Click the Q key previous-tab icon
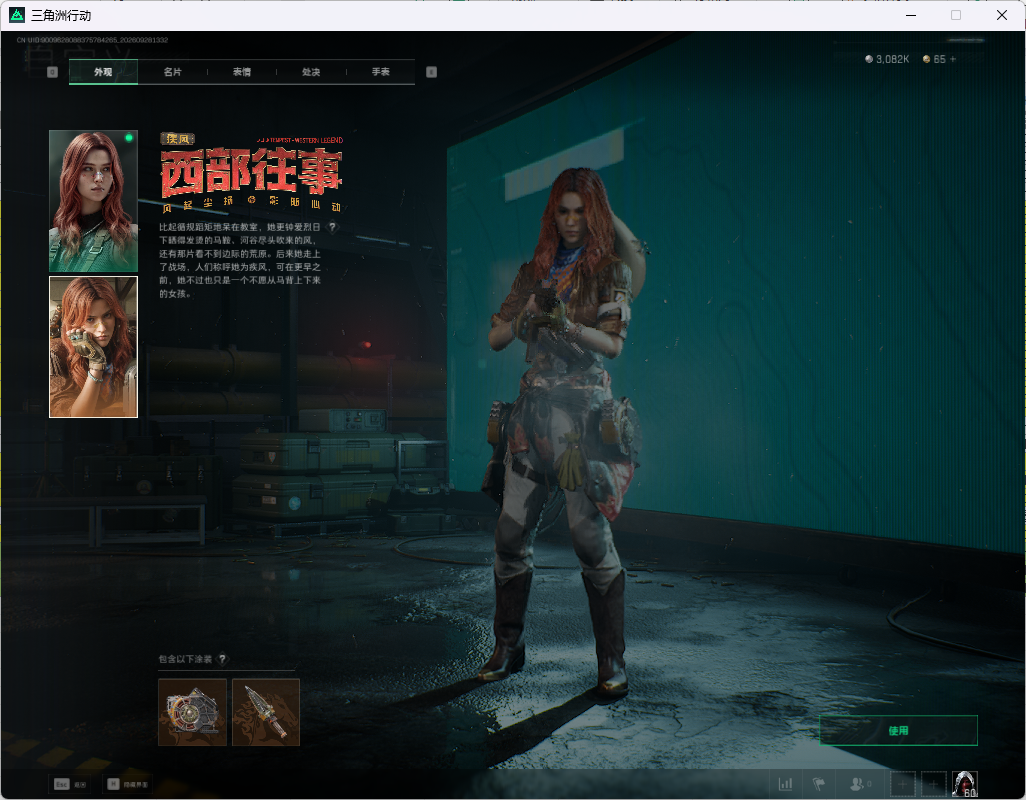Viewport: 1026px width, 800px height. coord(52,72)
